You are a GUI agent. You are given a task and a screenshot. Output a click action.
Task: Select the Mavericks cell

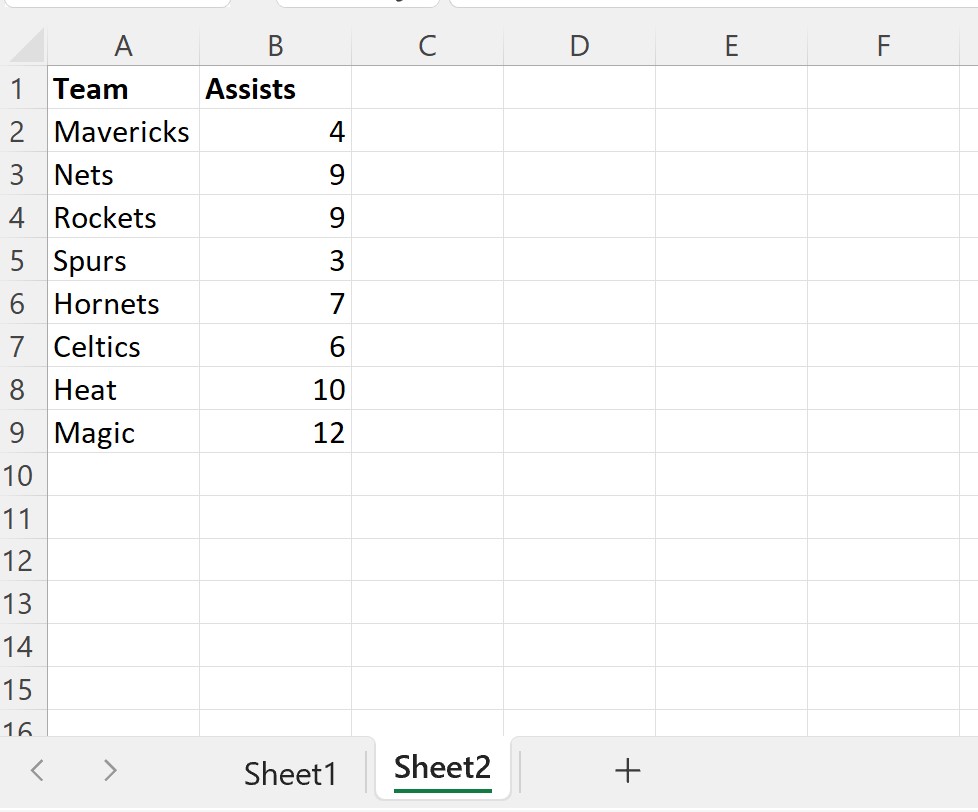(x=123, y=131)
